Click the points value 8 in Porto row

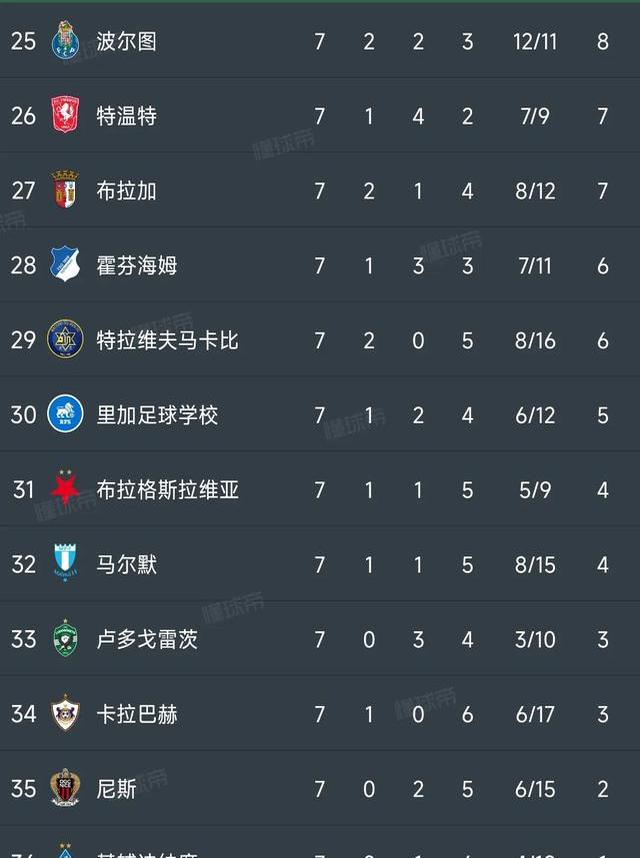pyautogui.click(x=600, y=41)
